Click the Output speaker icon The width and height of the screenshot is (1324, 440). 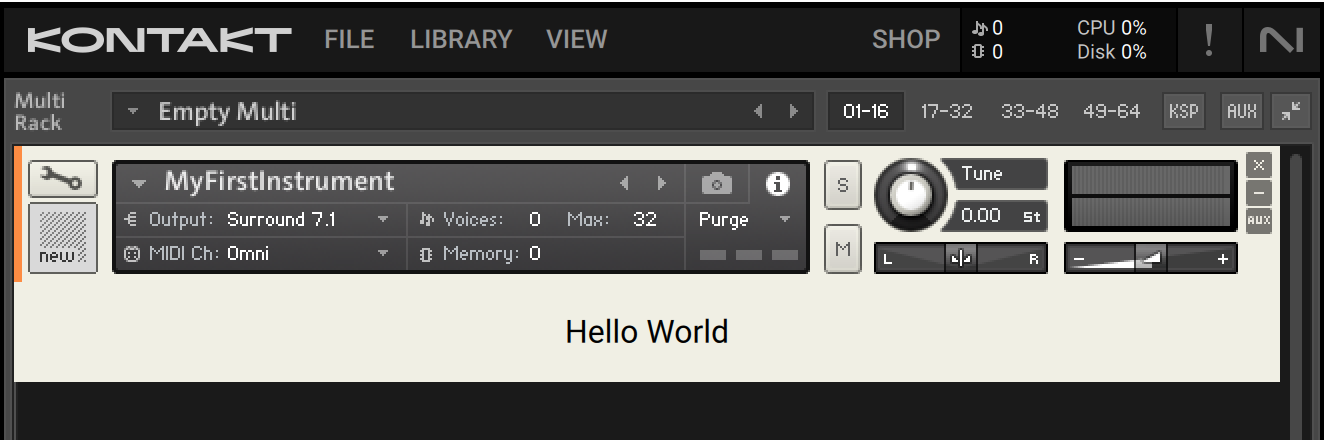coord(132,219)
